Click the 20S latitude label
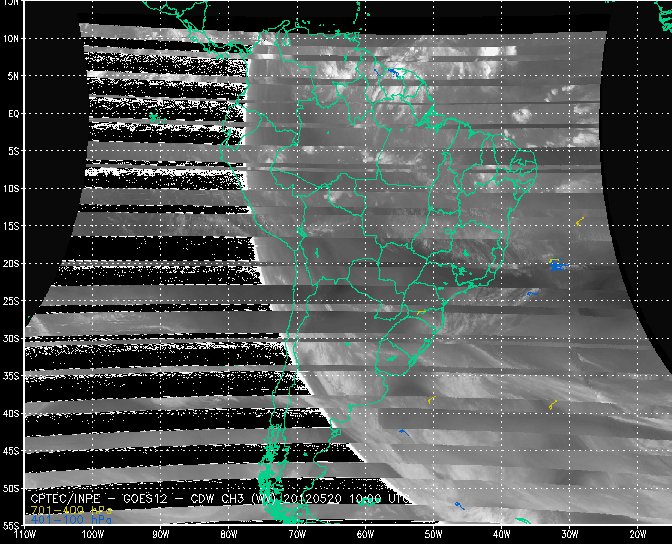This screenshot has width=672, height=544. [11, 264]
